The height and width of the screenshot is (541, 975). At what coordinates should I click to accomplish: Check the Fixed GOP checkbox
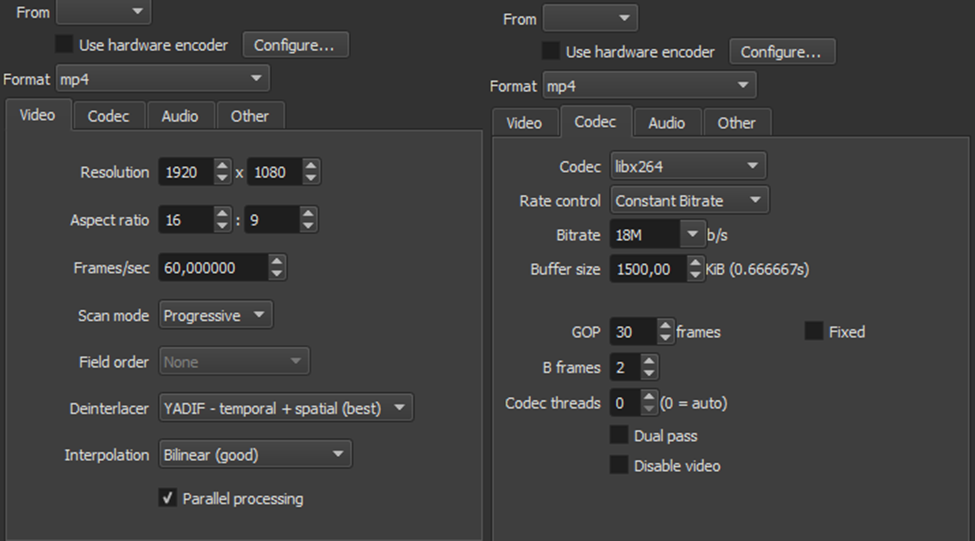pos(813,331)
